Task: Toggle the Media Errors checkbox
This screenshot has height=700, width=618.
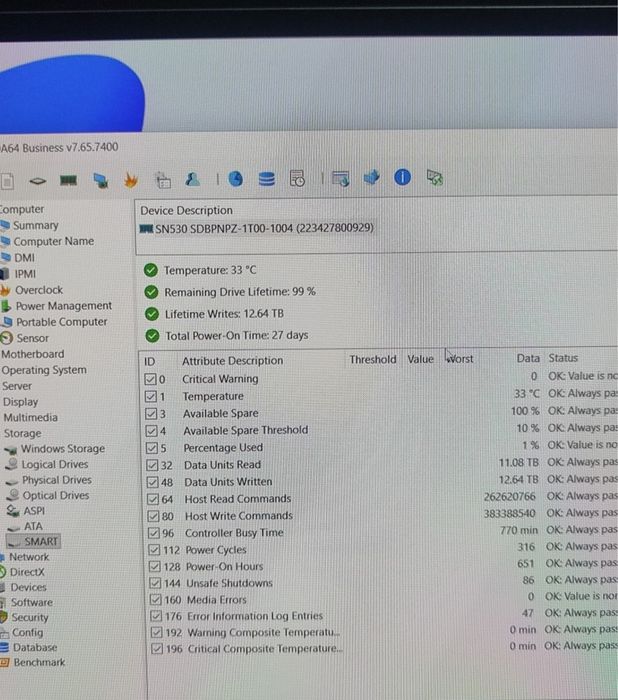Action: point(155,600)
